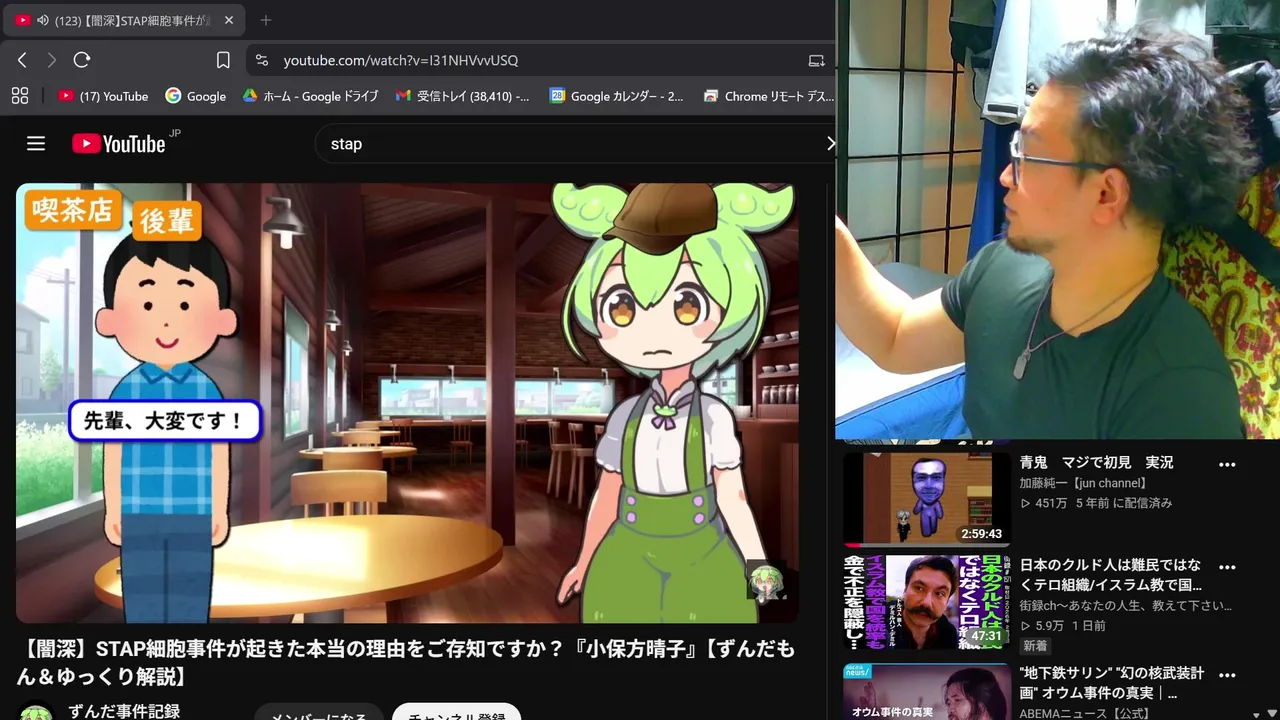Open the 日本のクルド人 video thumbnail
Viewport: 1280px width, 720px height.
pyautogui.click(x=926, y=602)
